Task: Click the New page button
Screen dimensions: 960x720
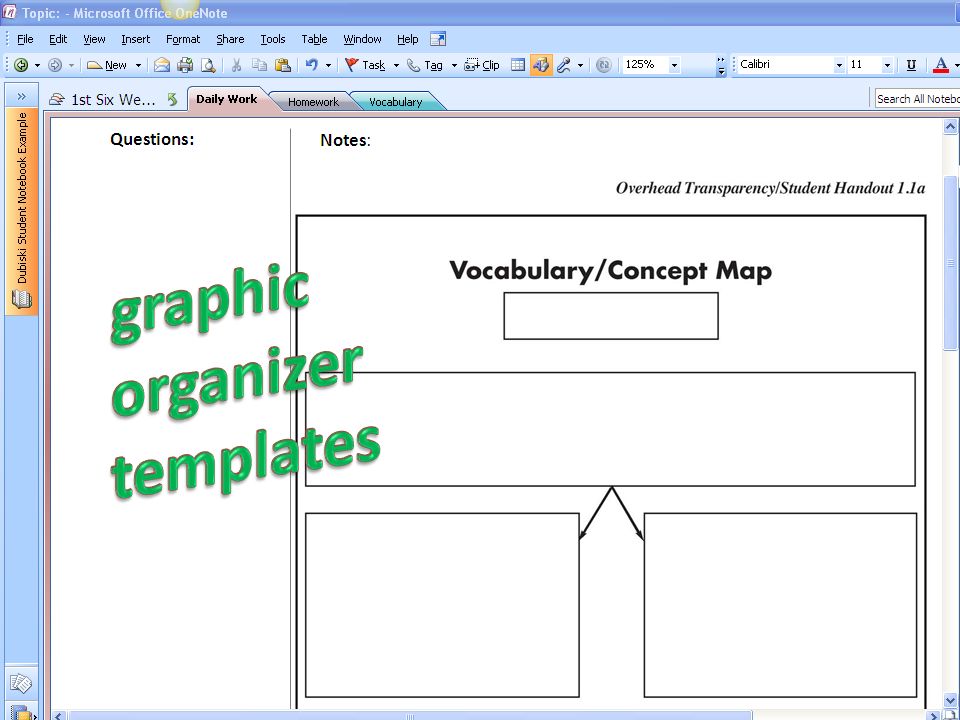Action: point(108,65)
